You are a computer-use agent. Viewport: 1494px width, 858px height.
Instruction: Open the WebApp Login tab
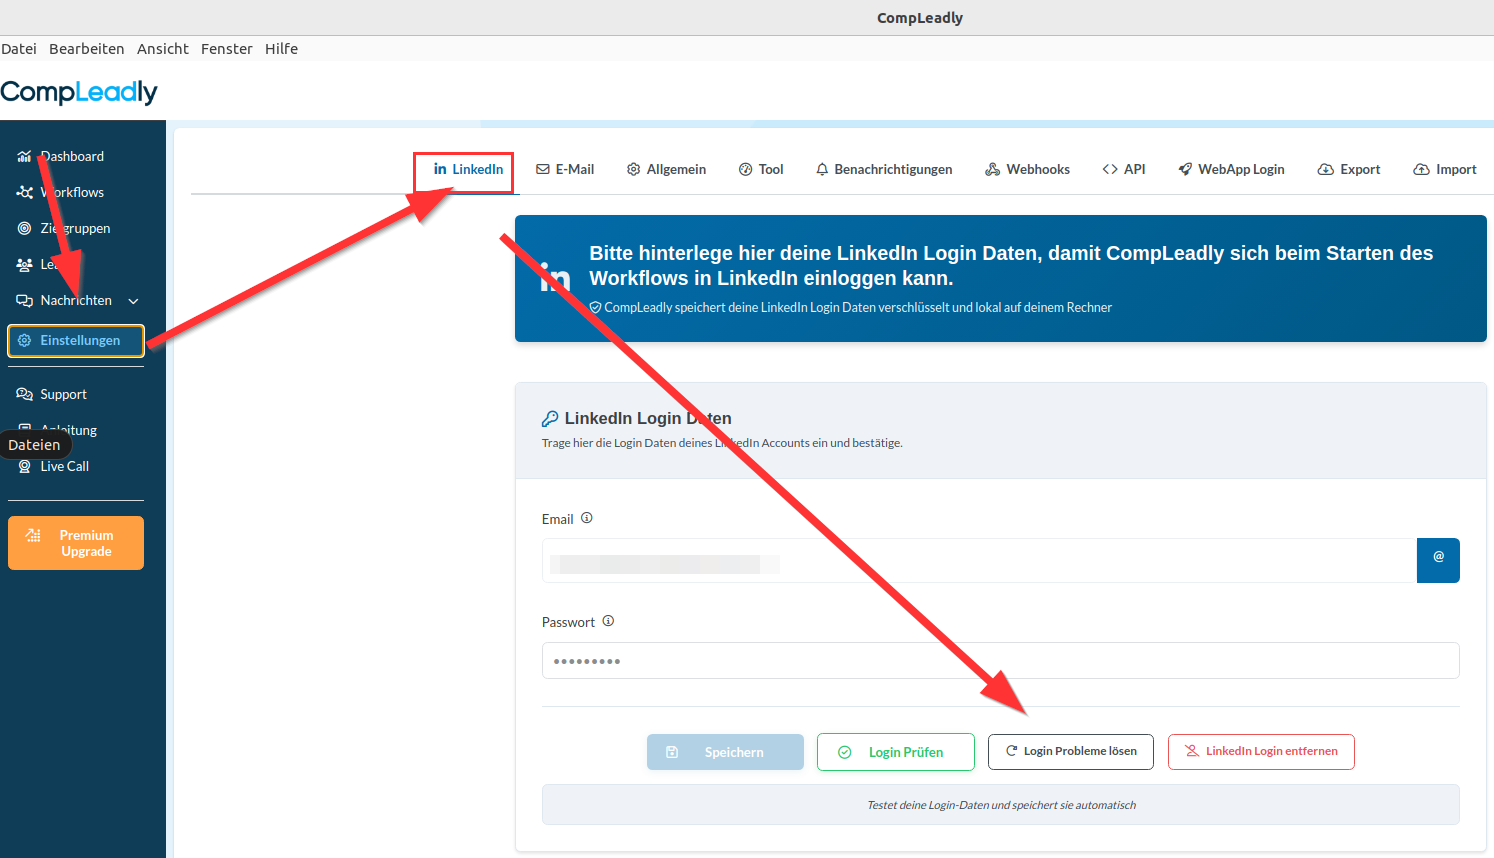tap(1231, 169)
